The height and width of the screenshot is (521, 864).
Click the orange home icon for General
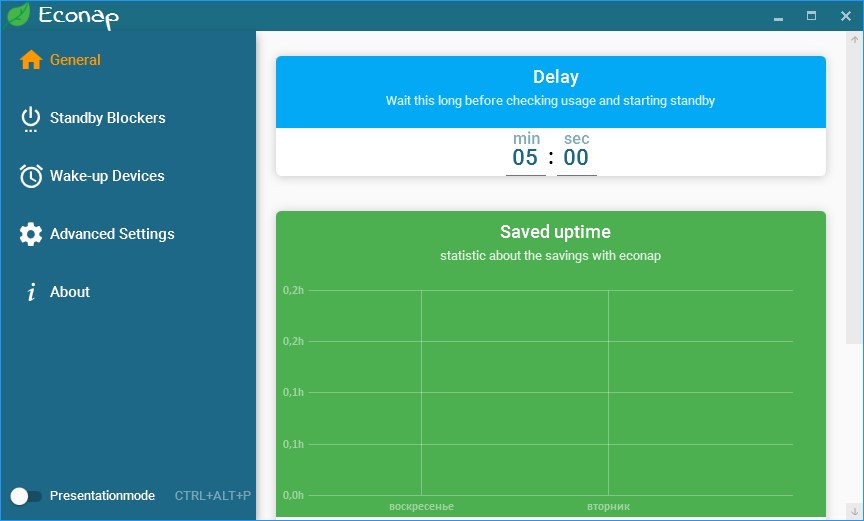pyautogui.click(x=31, y=60)
